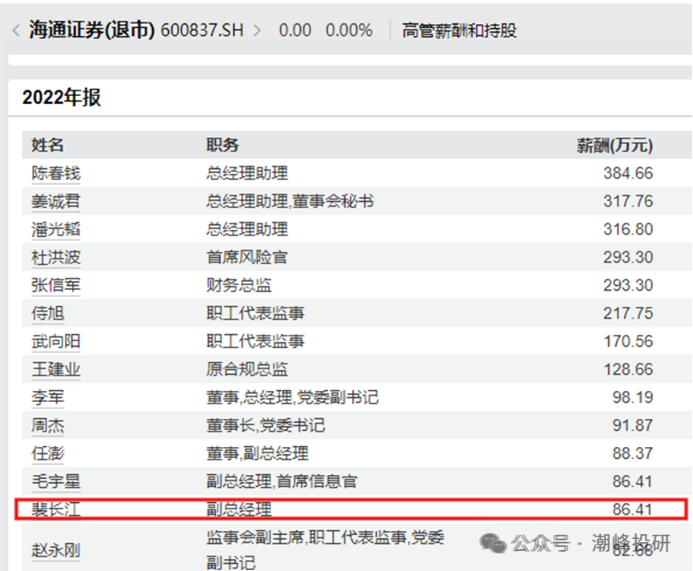Viewport: 693px width, 571px height.
Task: Go to previous stock with left chevron
Action: coord(16,30)
